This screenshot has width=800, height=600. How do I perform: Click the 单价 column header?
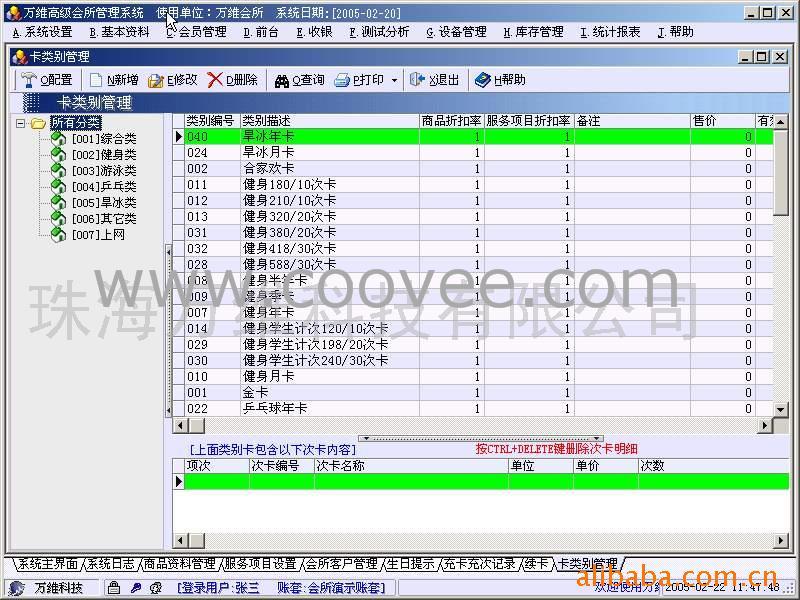click(x=606, y=466)
